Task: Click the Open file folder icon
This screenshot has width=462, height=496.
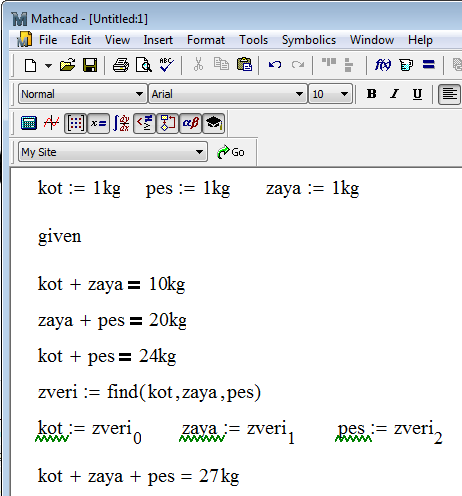Action: (68, 65)
